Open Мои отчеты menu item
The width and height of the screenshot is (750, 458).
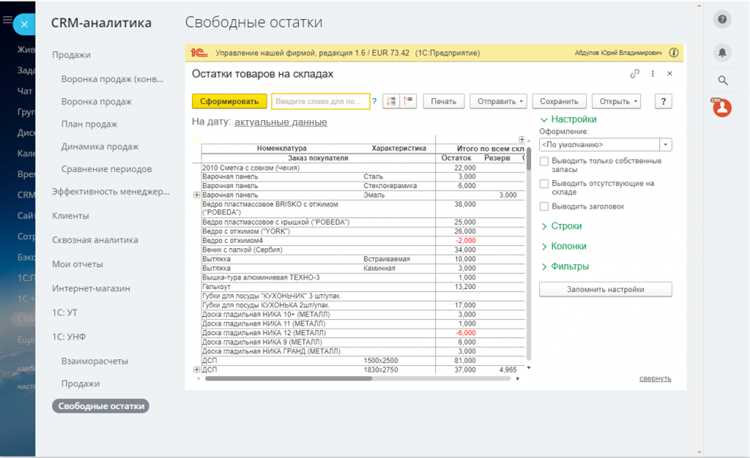pos(77,264)
